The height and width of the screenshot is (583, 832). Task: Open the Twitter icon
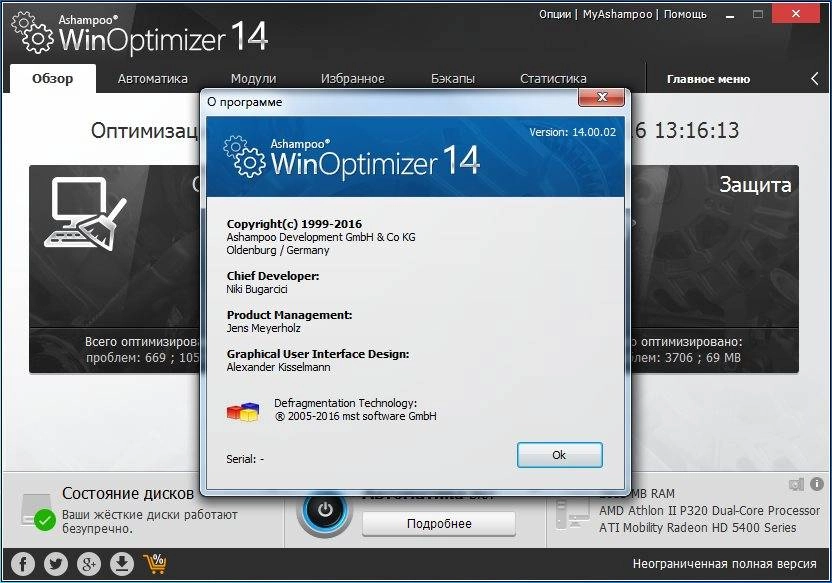point(56,563)
